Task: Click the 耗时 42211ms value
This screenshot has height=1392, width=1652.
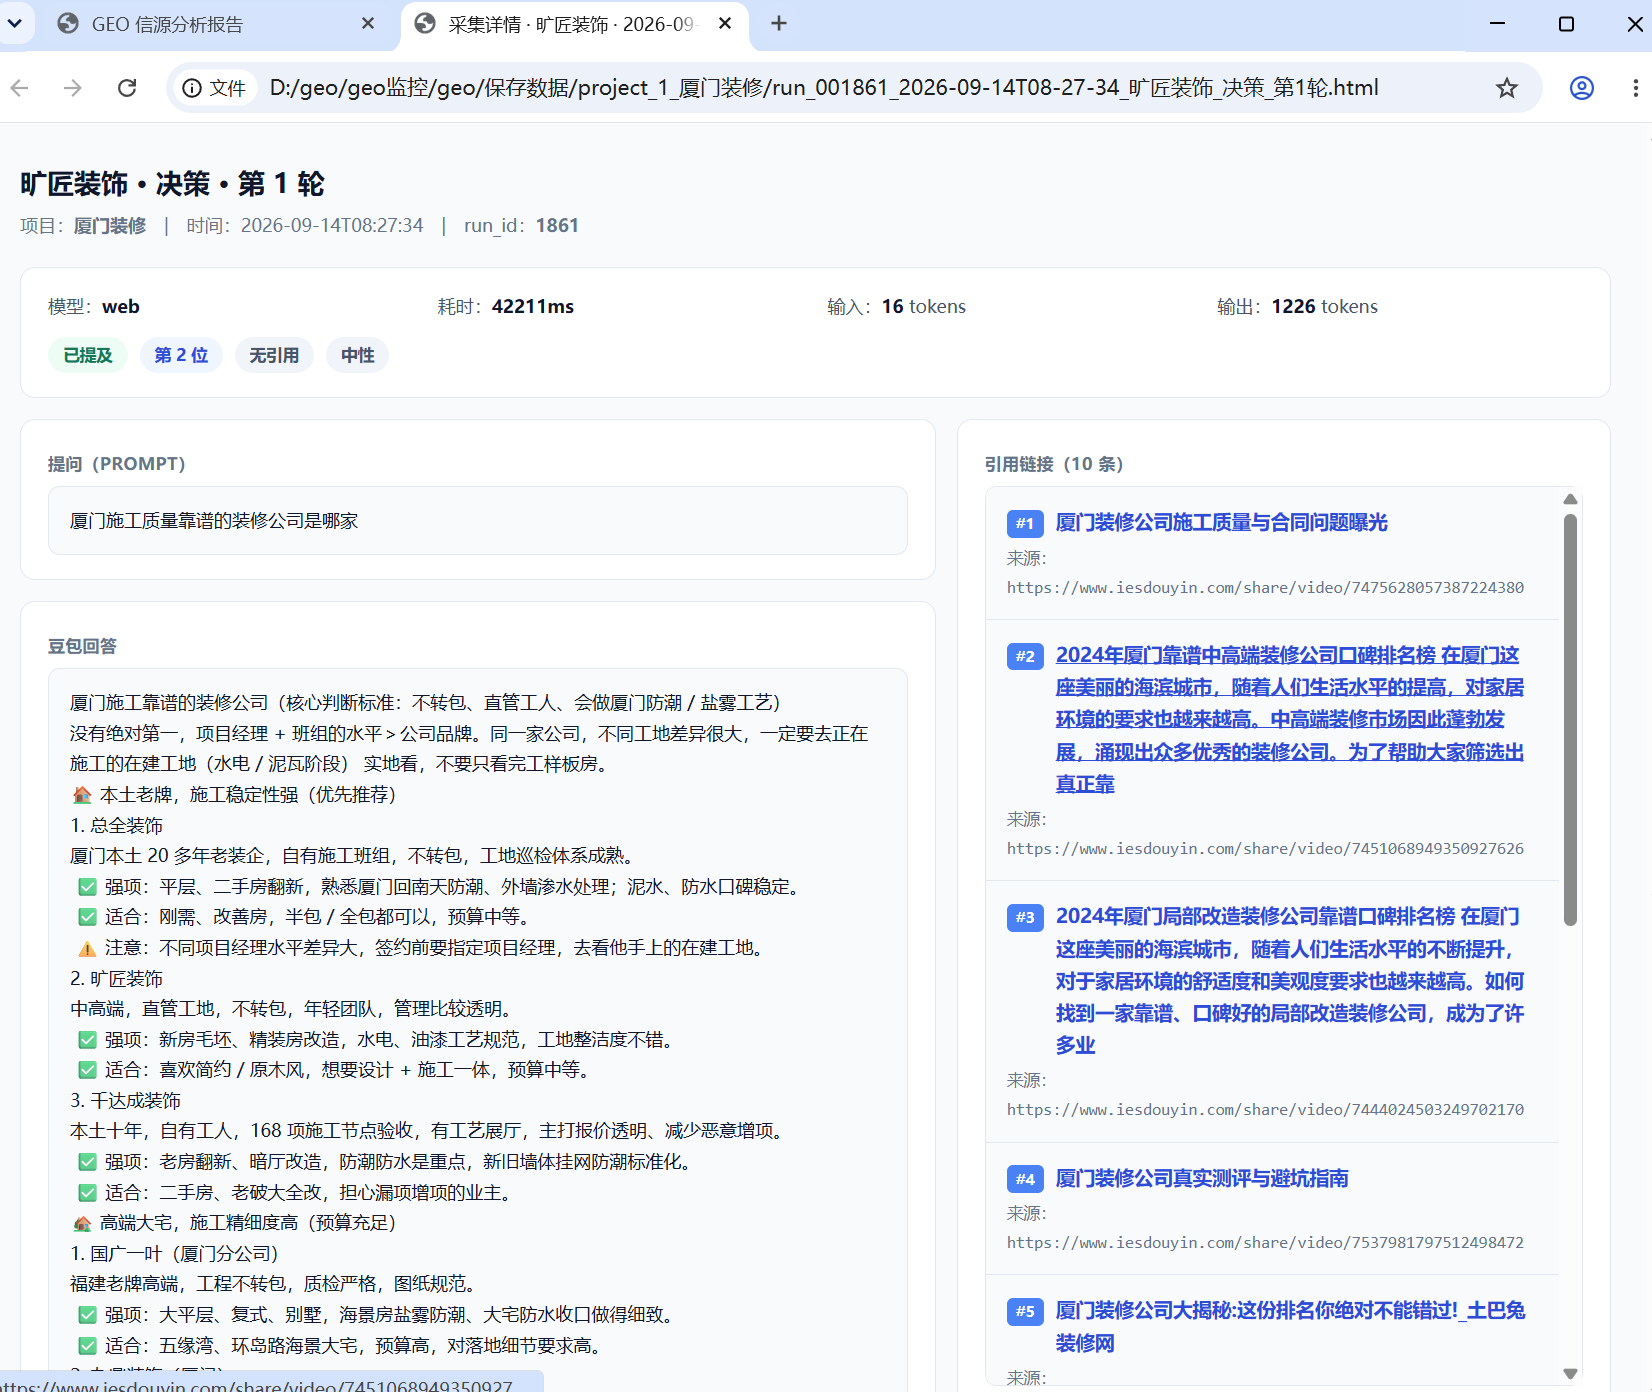Action: click(533, 306)
